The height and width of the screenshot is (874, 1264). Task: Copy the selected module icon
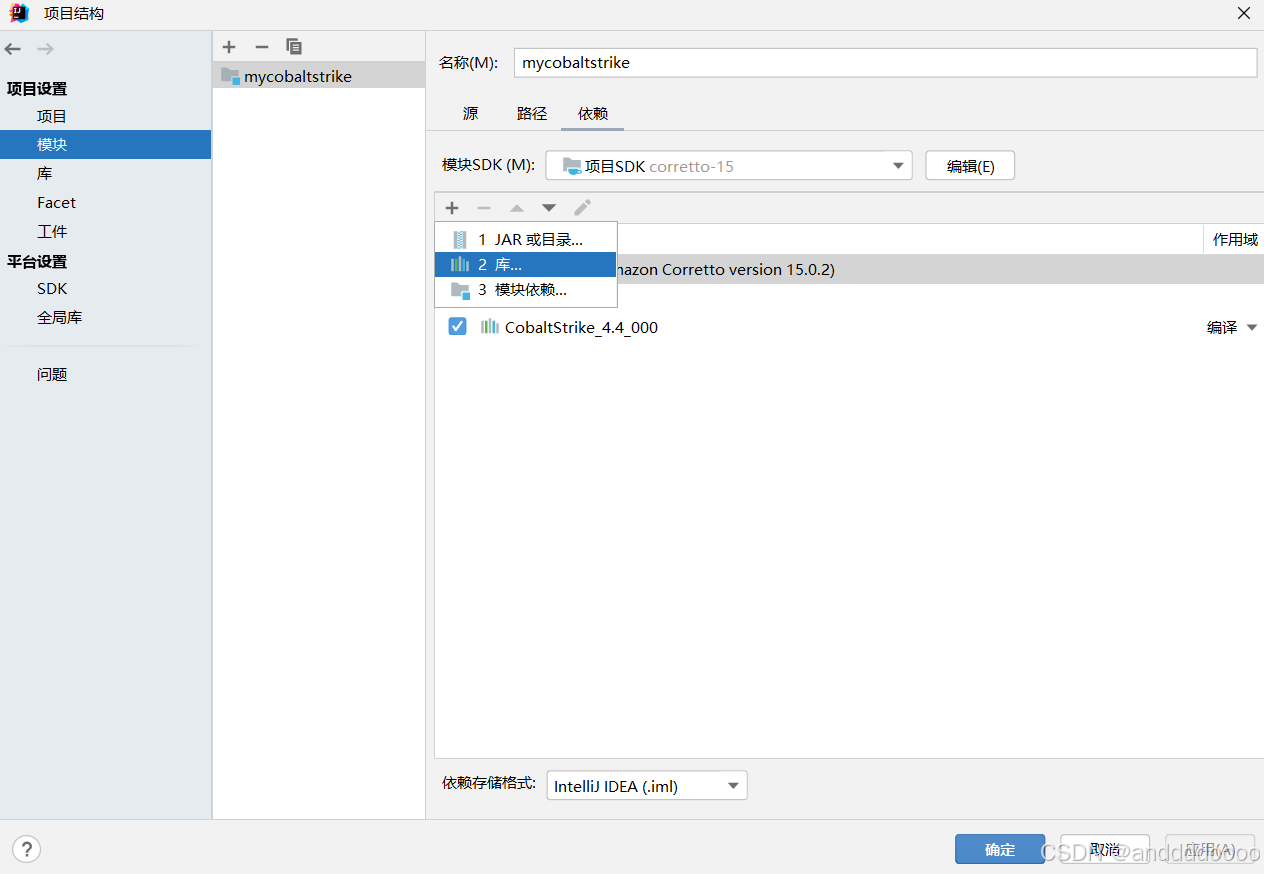(294, 47)
